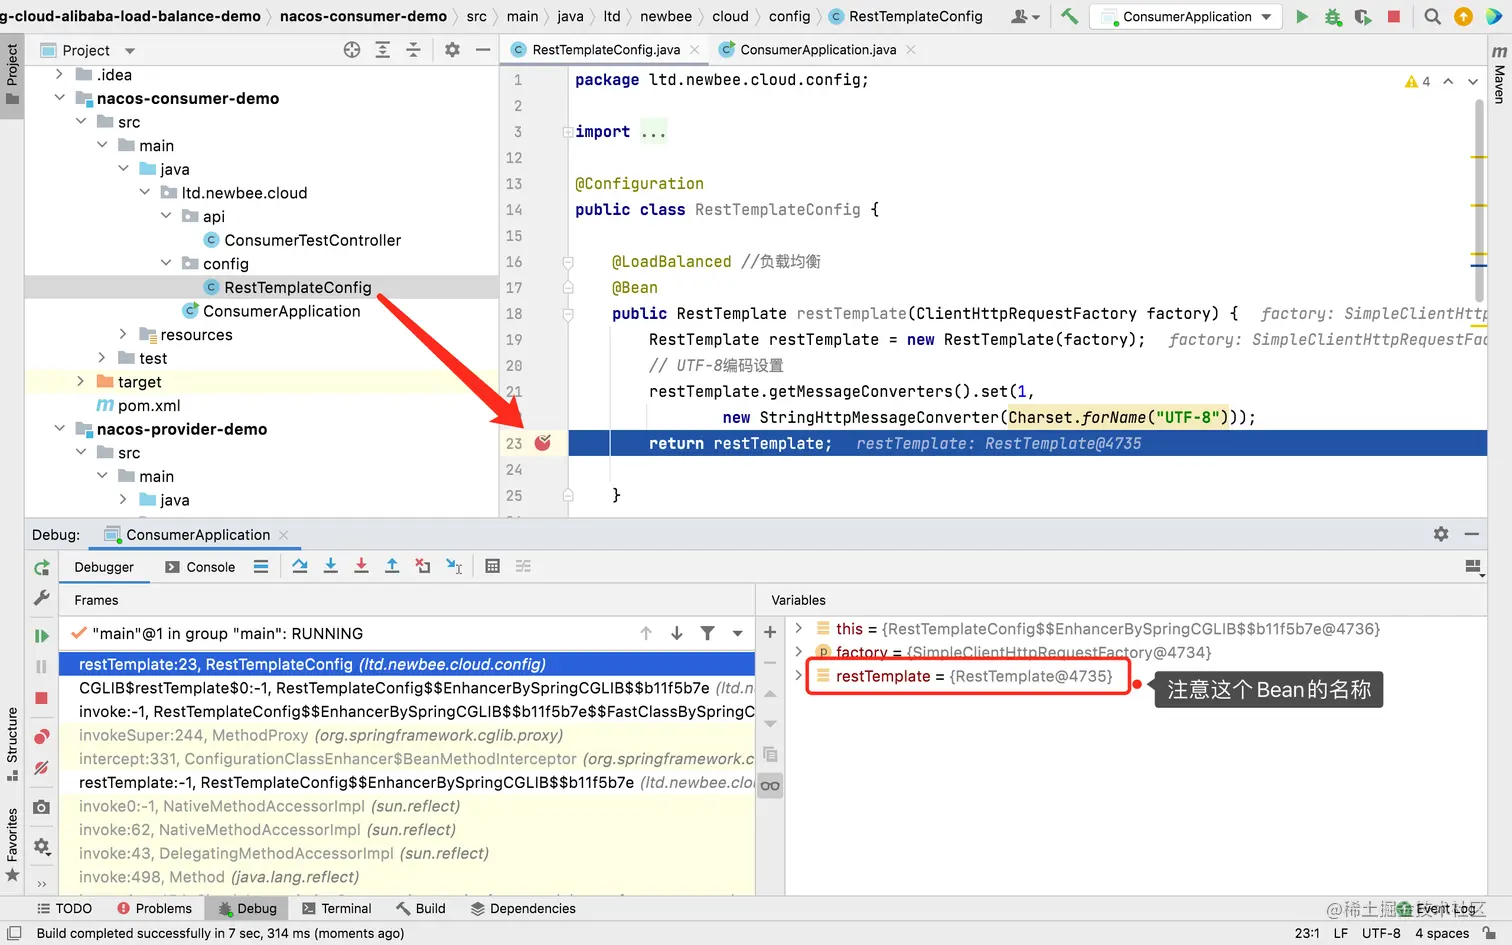1512x945 pixels.
Task: Collapse the nacos-provider-demo module
Action: tap(59, 429)
